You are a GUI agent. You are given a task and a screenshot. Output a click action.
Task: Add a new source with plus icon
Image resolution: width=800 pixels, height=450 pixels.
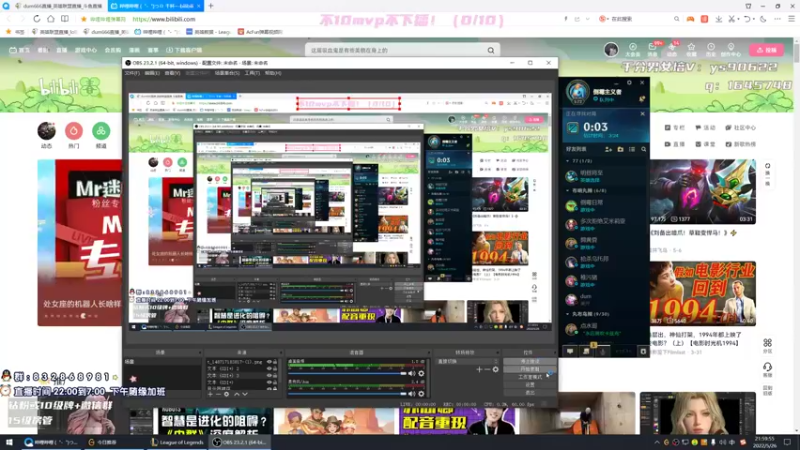pos(210,394)
